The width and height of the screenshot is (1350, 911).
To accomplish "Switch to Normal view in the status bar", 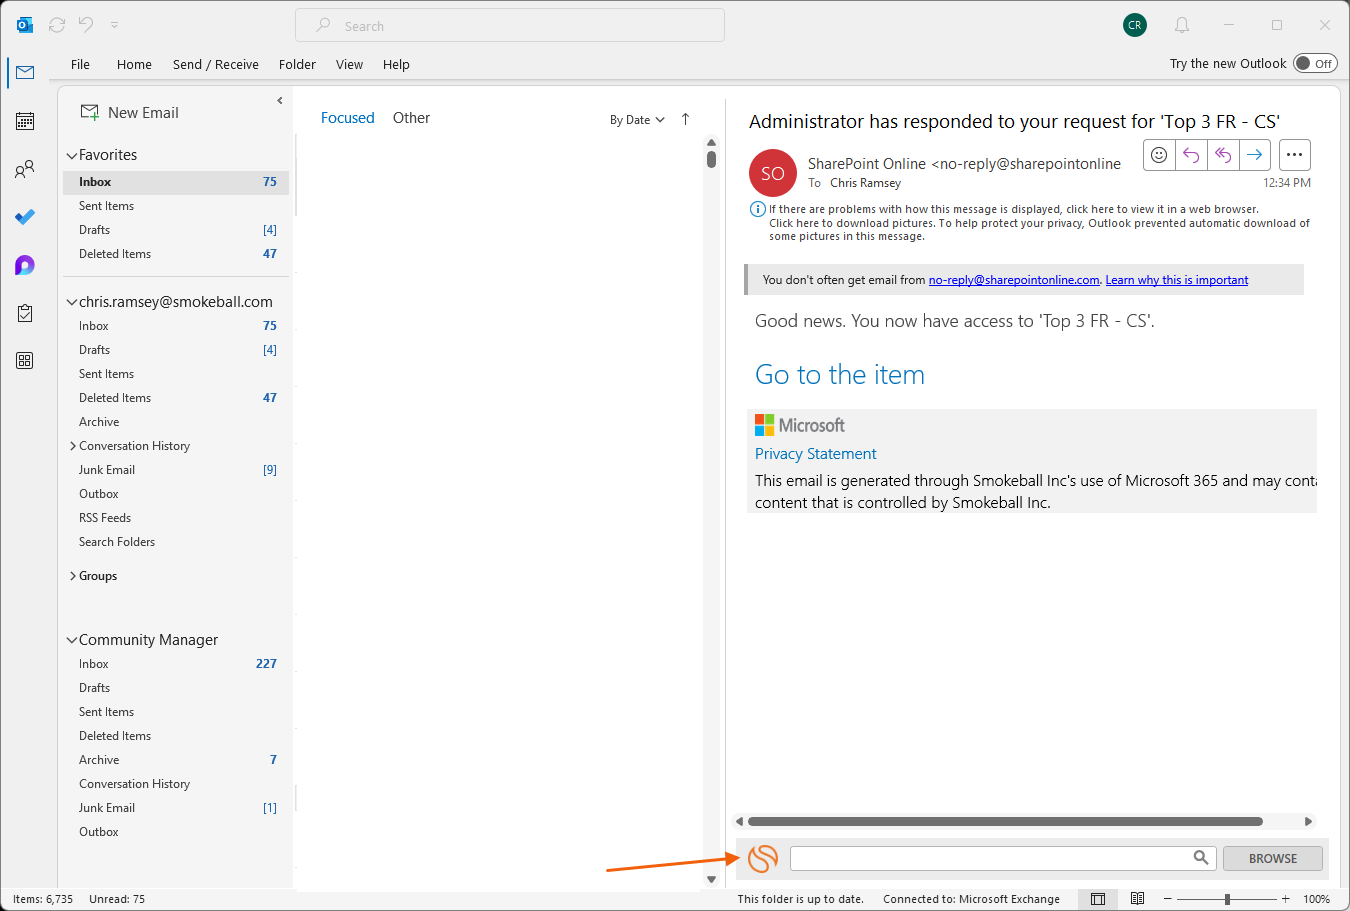I will click(x=1098, y=899).
